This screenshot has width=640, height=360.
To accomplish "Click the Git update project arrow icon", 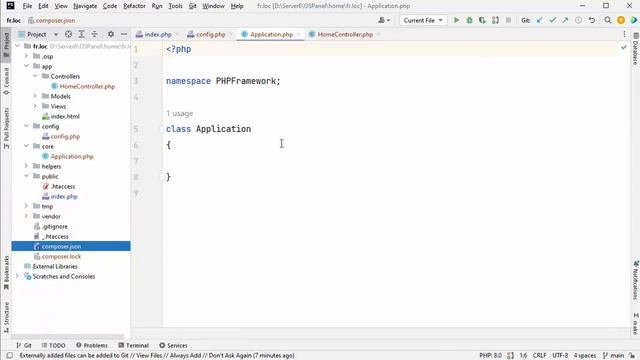I will 540,20.
